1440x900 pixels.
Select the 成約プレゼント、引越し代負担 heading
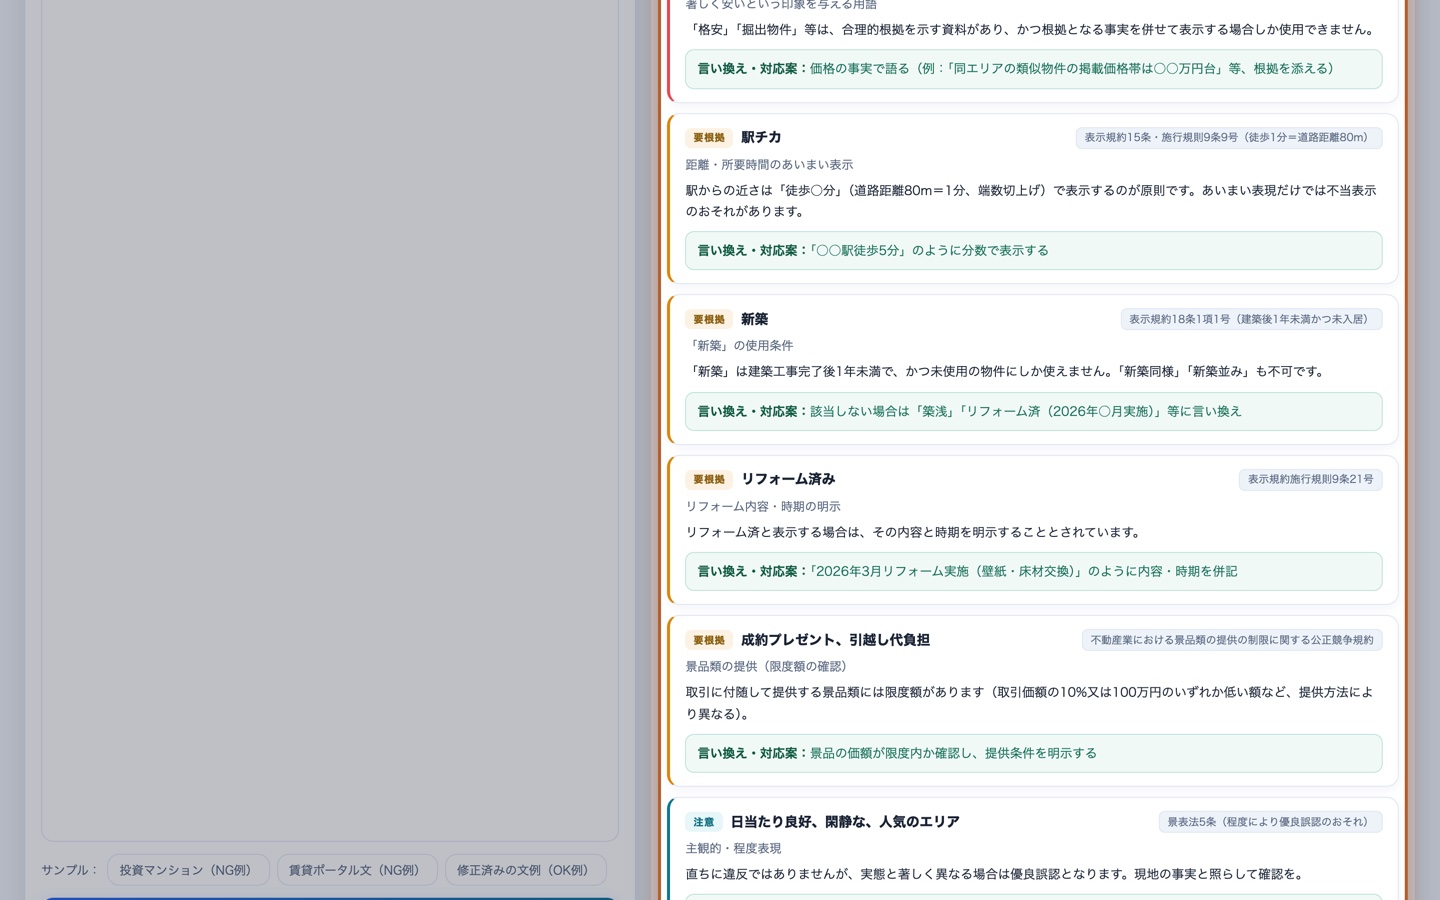tap(835, 640)
